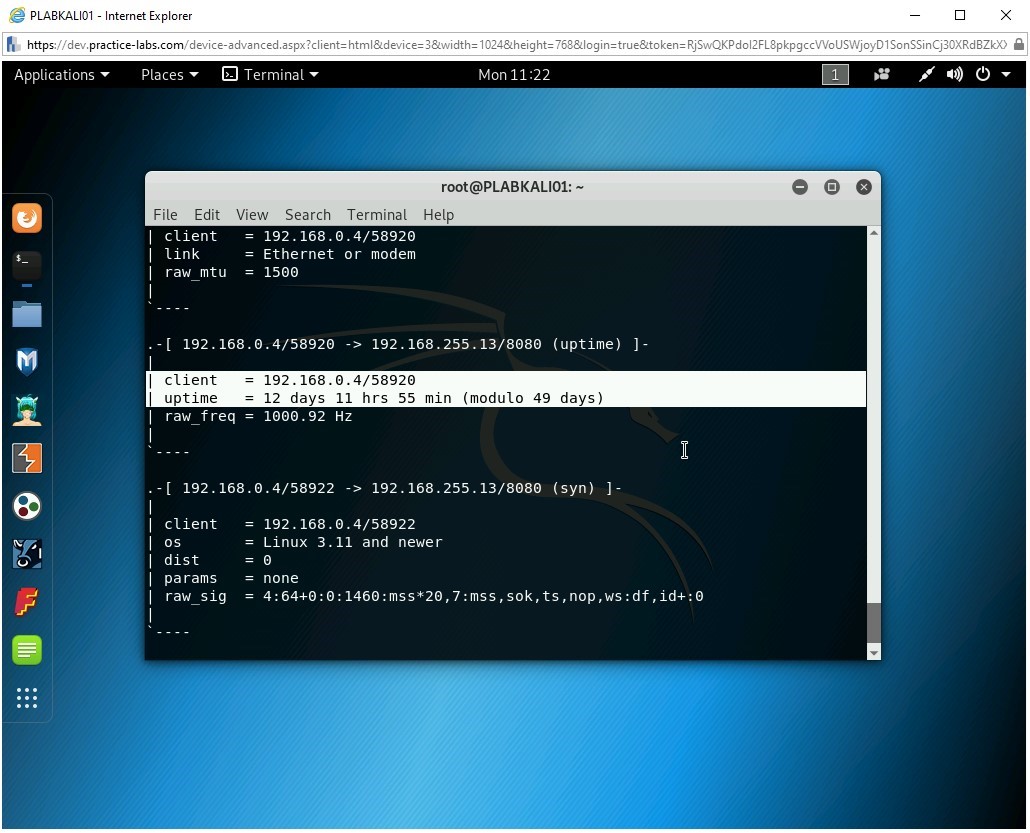Open the Show Applications grid
The image size is (1030, 833).
click(x=27, y=698)
